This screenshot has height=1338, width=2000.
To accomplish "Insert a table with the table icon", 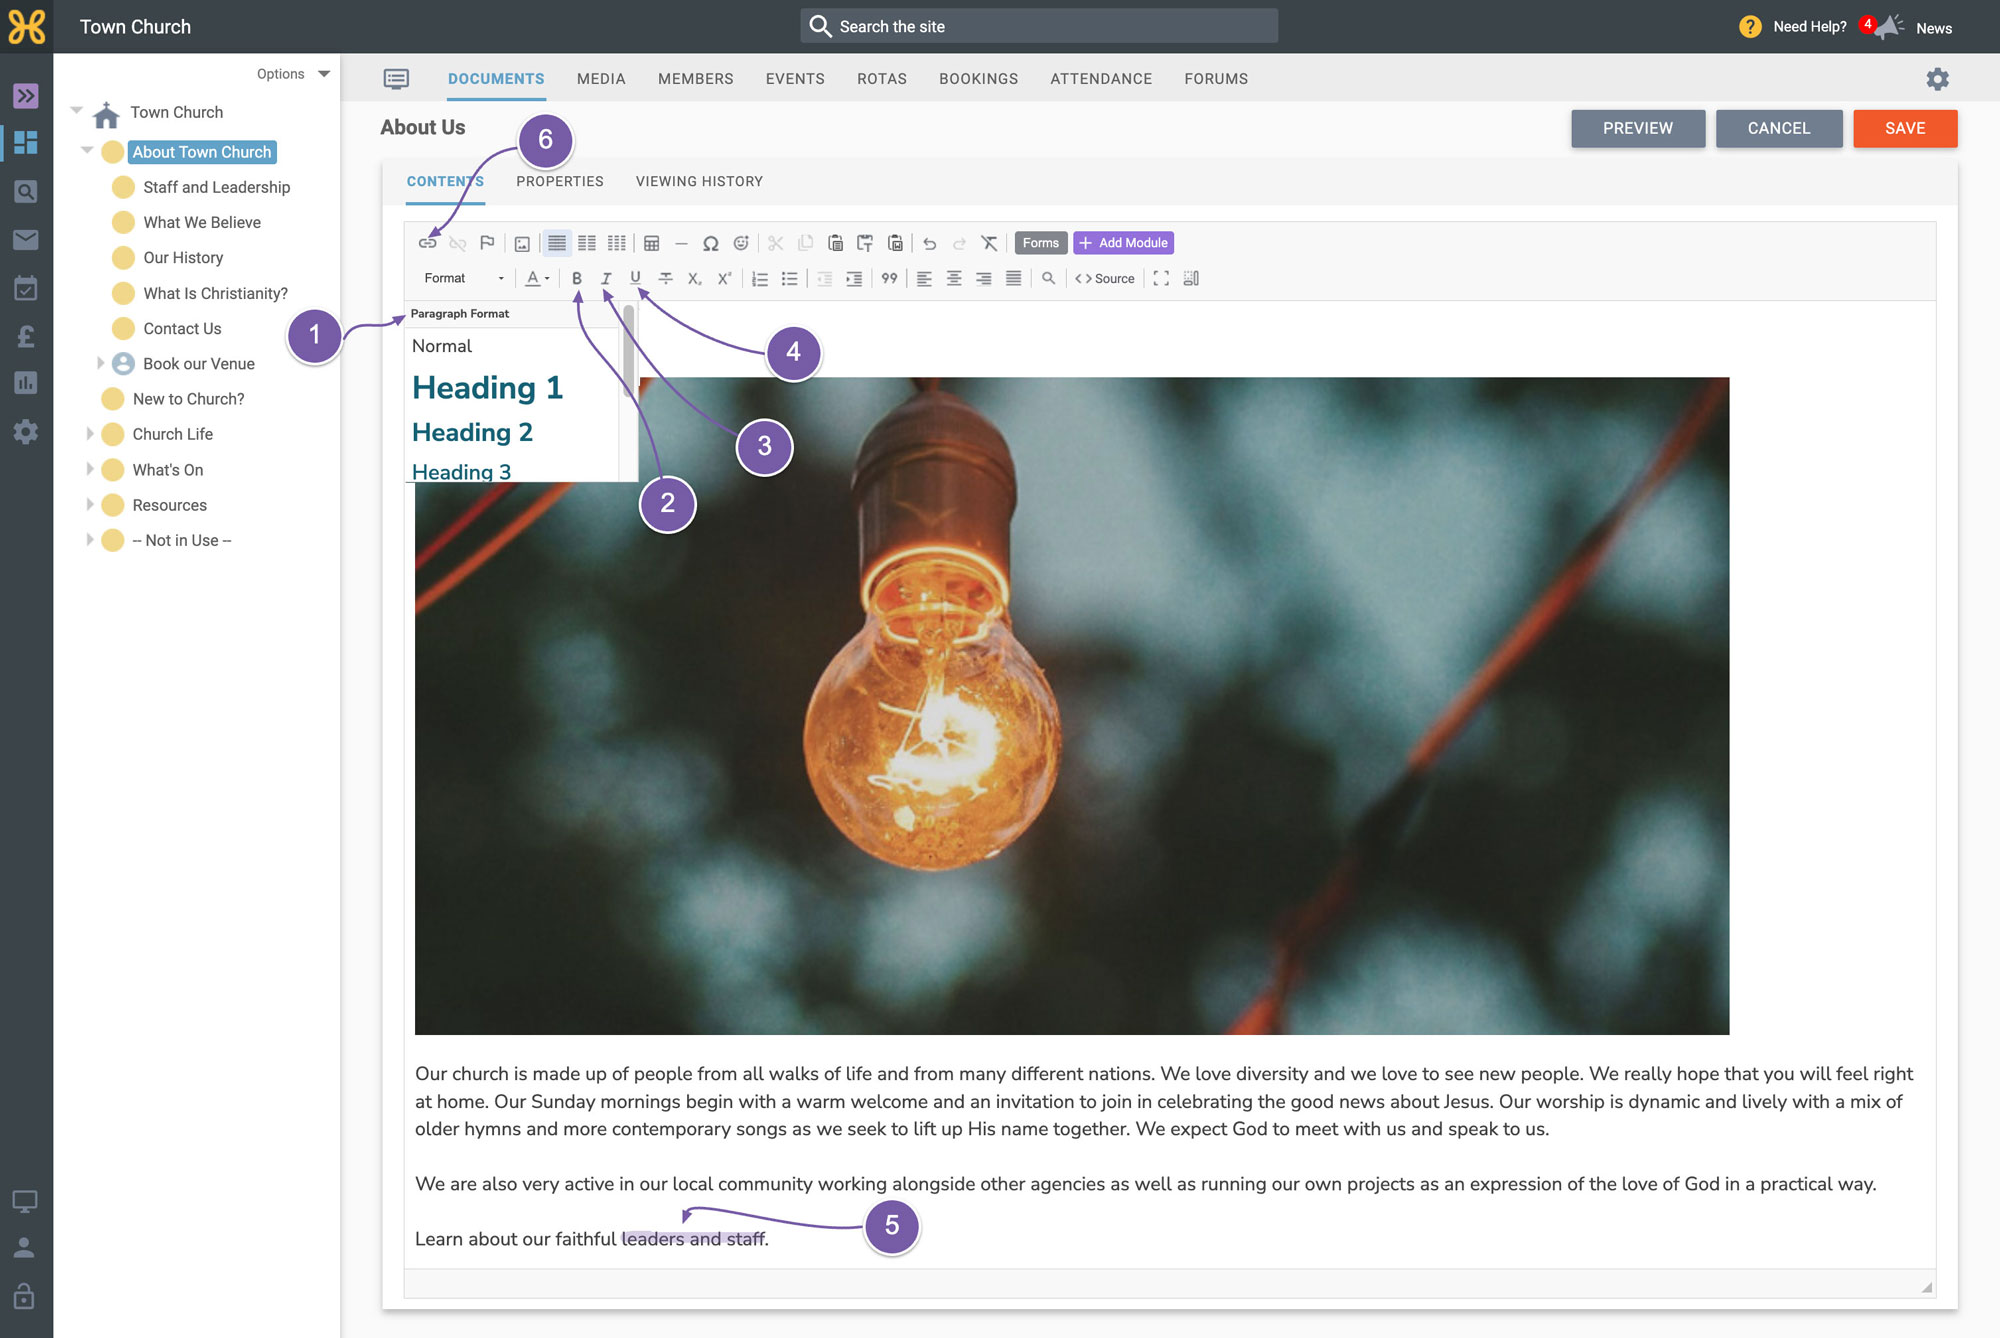I will (x=652, y=243).
